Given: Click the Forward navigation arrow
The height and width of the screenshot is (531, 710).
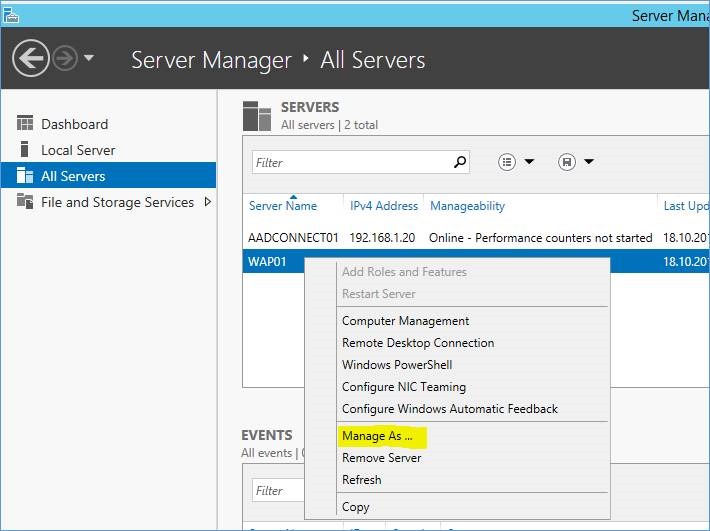Looking at the screenshot, I should pos(65,58).
